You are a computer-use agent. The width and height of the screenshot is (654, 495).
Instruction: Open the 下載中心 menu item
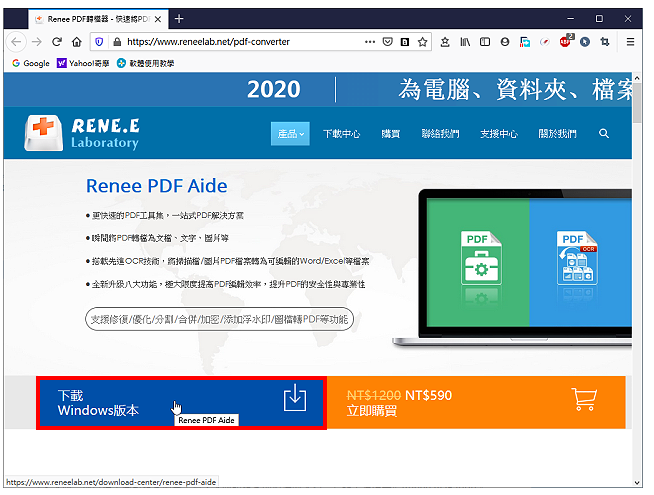(341, 134)
